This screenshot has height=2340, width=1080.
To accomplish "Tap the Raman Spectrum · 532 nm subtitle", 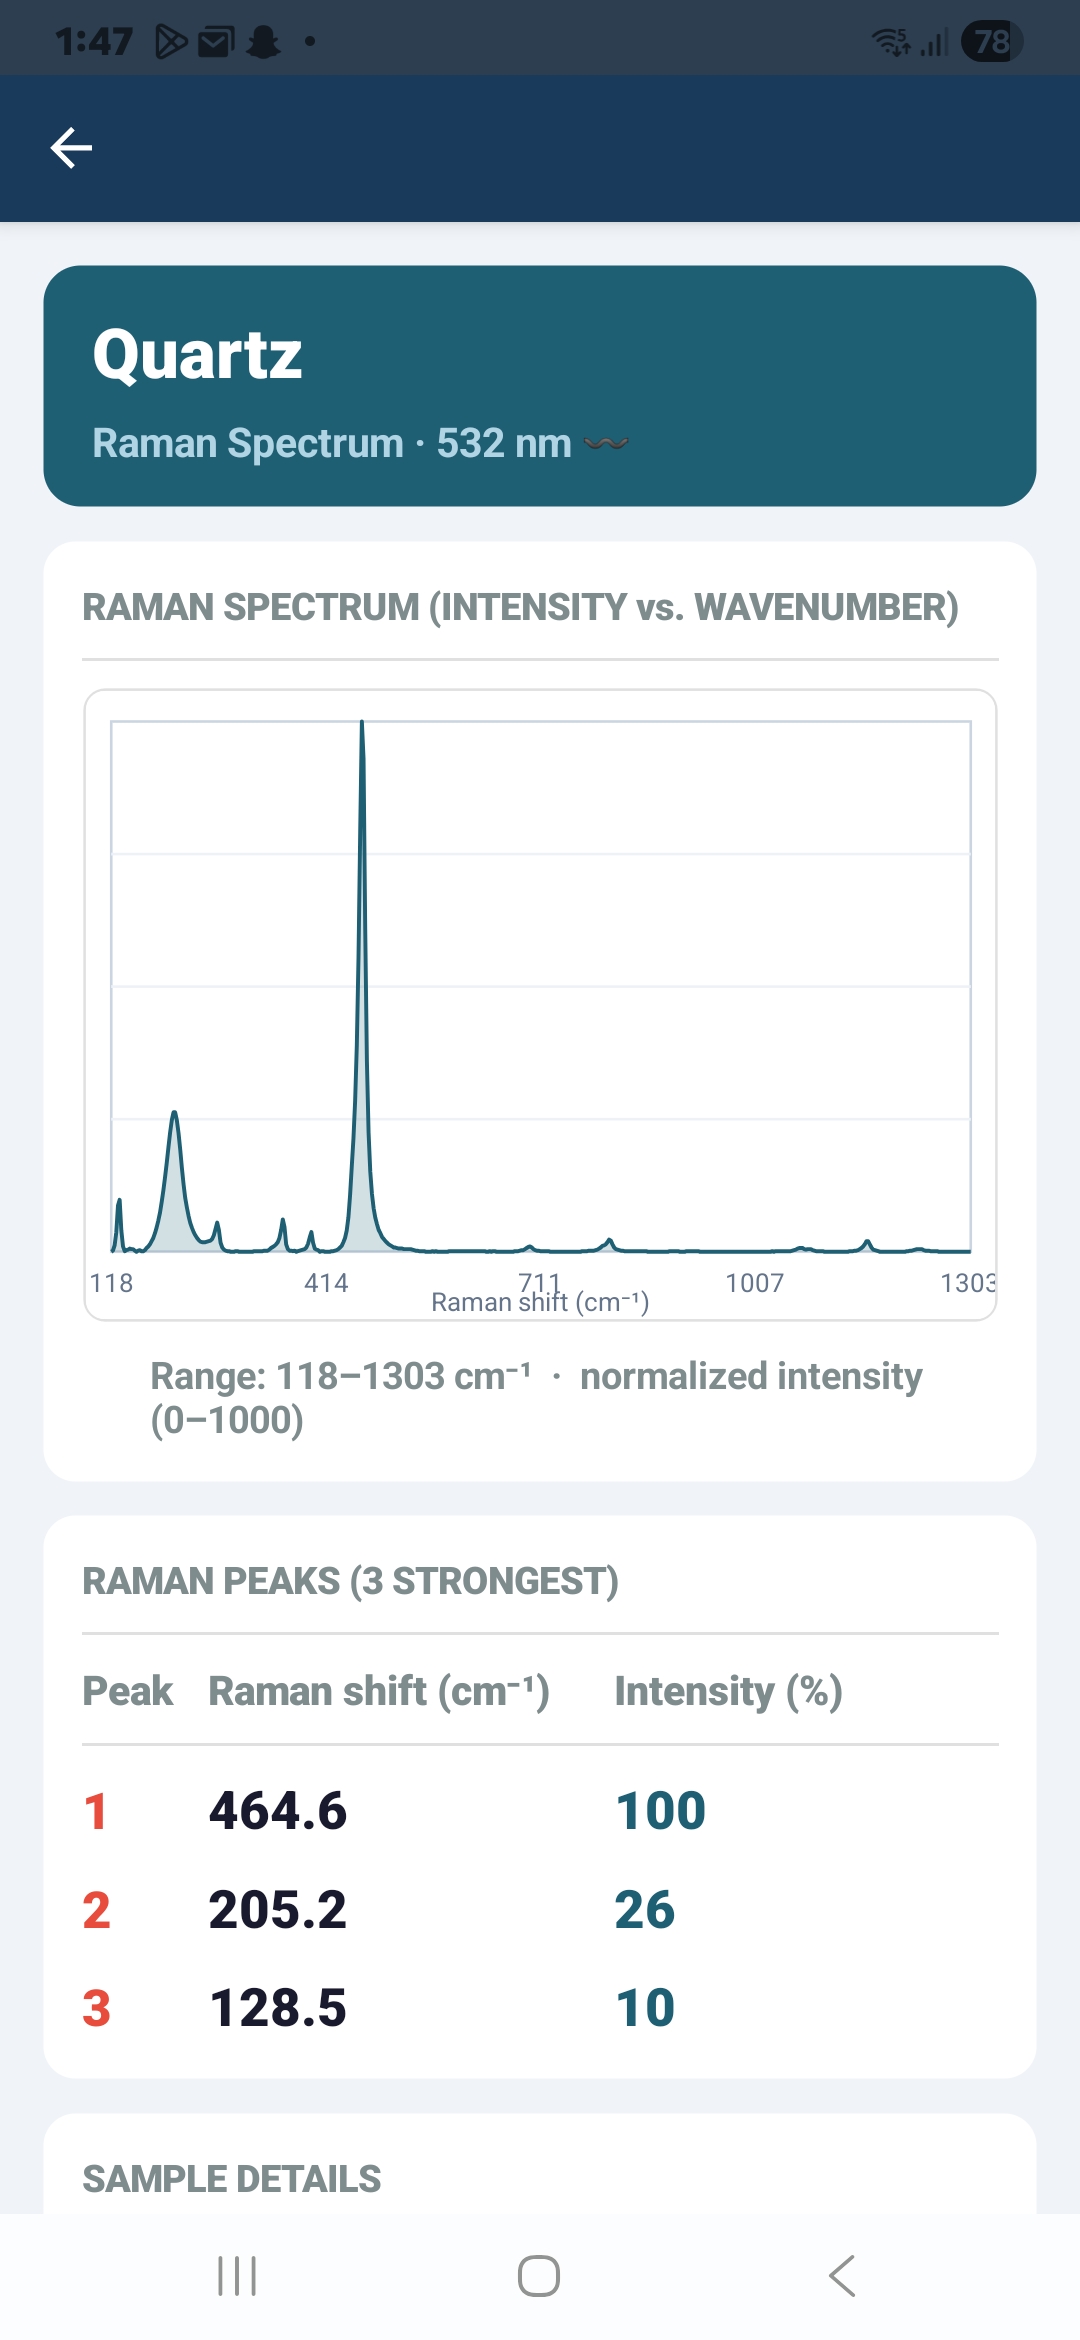I will (332, 443).
